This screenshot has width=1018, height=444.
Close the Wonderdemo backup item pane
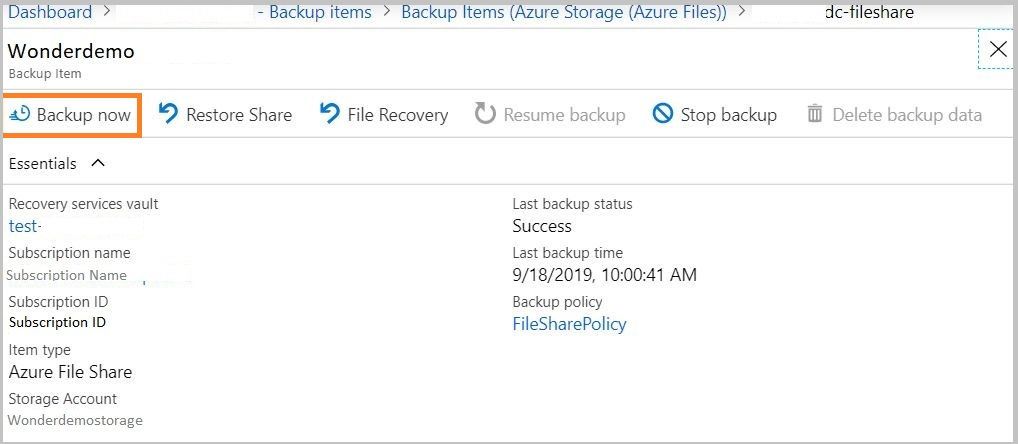tap(997, 50)
